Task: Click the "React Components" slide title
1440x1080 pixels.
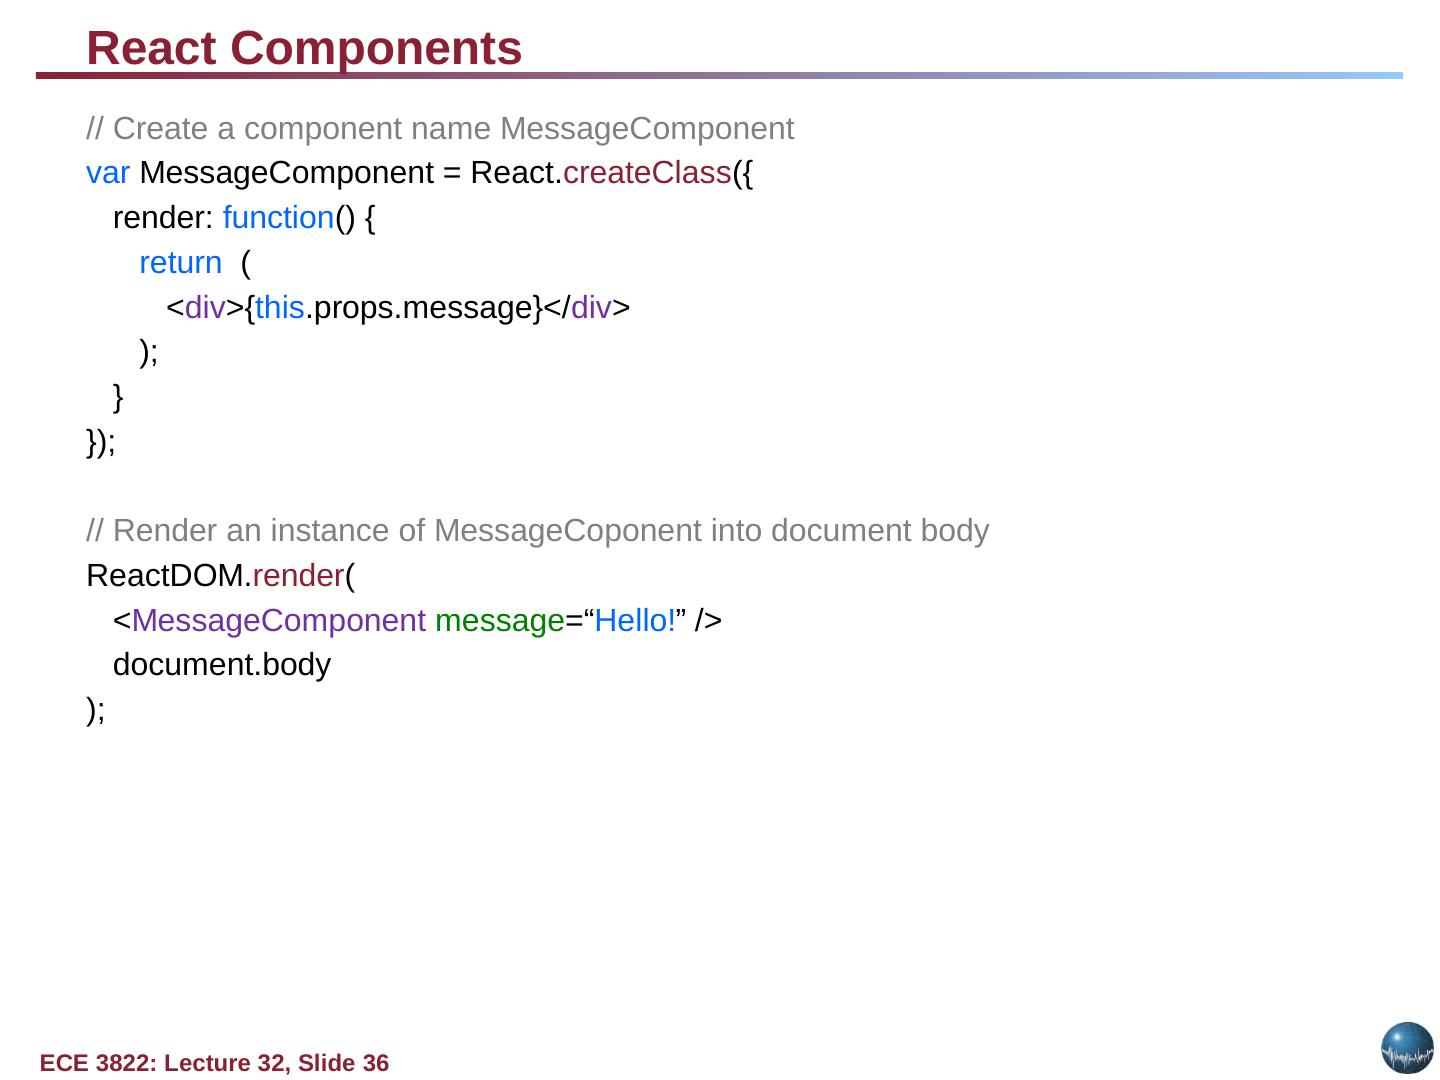Action: point(304,48)
